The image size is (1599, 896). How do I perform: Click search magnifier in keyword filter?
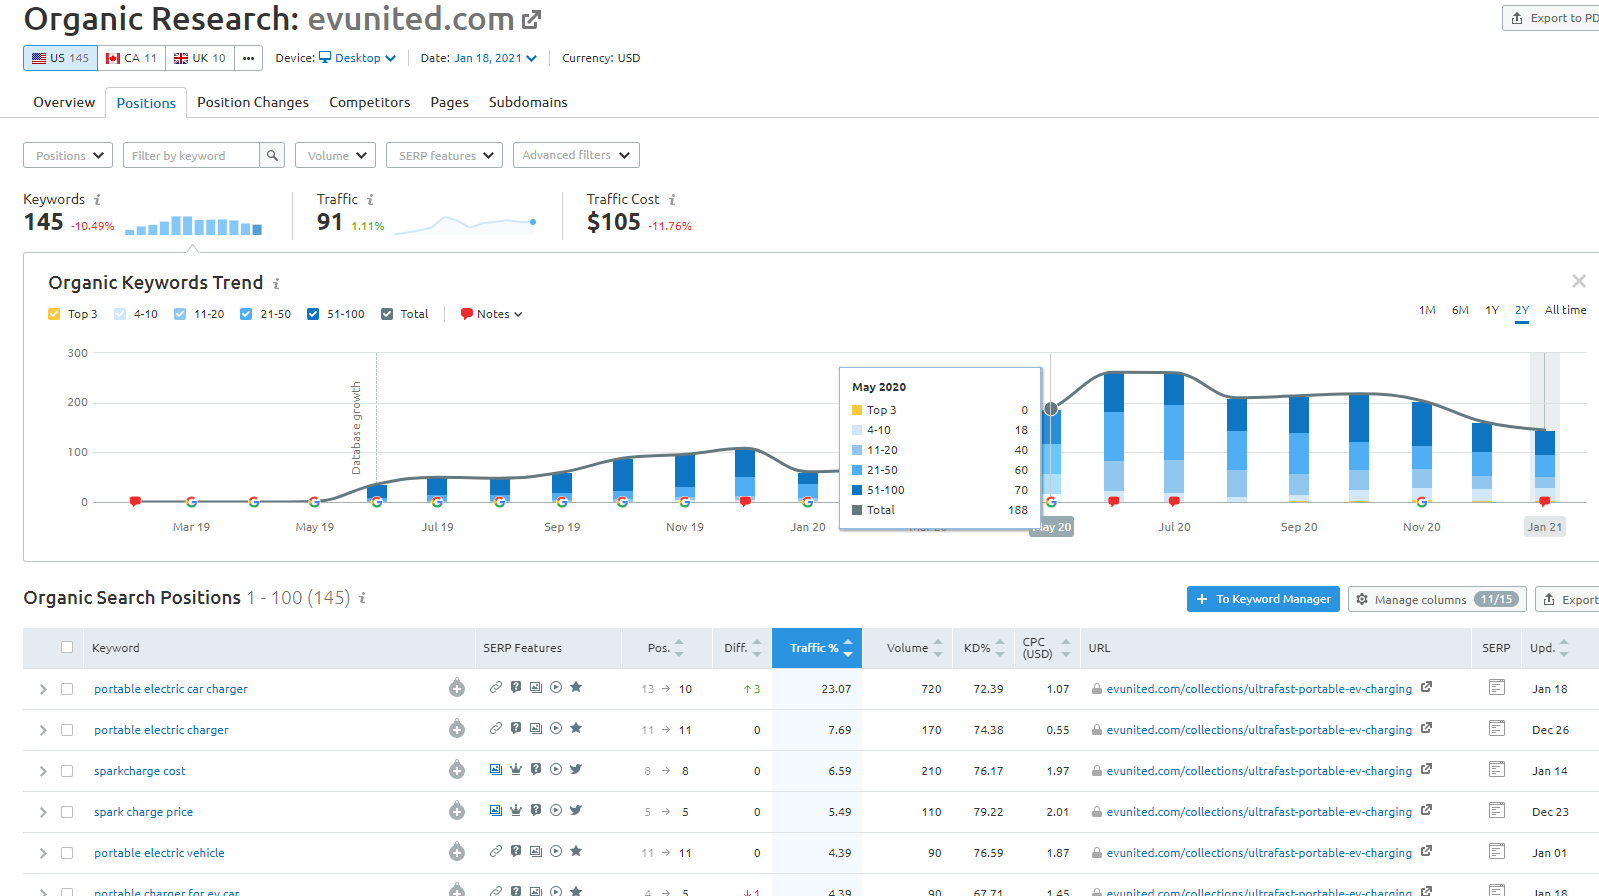[x=272, y=155]
